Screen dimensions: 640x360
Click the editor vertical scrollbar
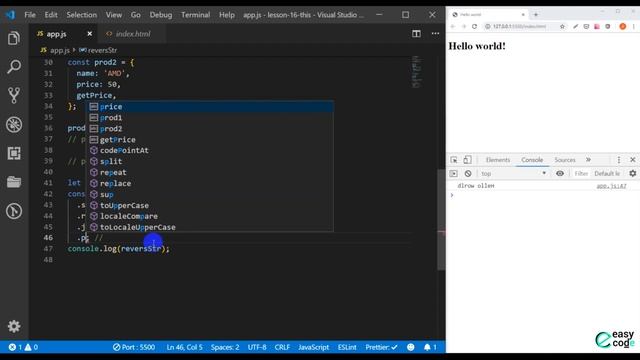[x=441, y=219]
